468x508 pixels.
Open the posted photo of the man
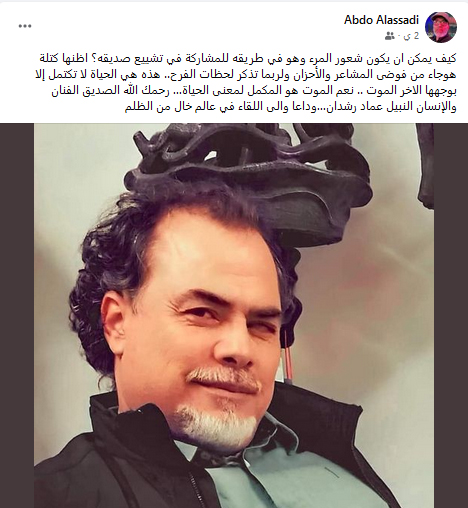234,315
